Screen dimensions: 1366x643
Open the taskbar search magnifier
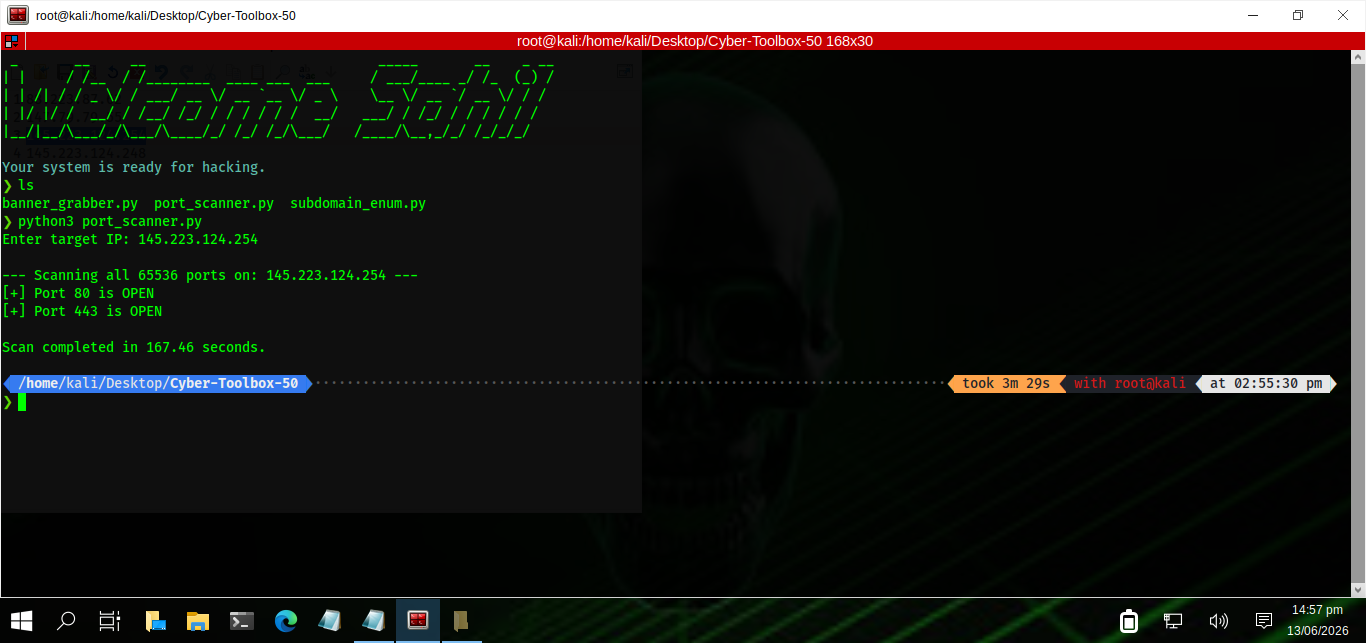[66, 621]
